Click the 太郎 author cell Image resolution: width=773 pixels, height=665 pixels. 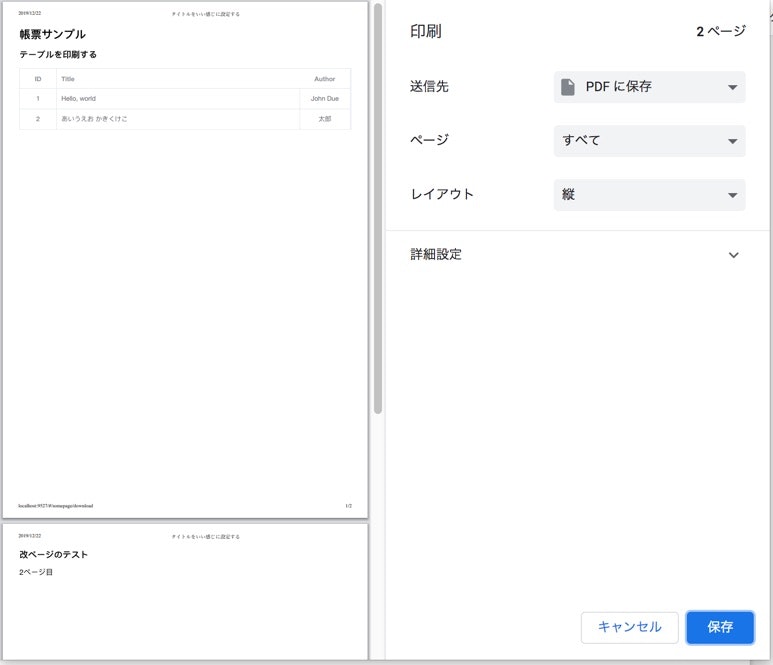click(x=324, y=119)
